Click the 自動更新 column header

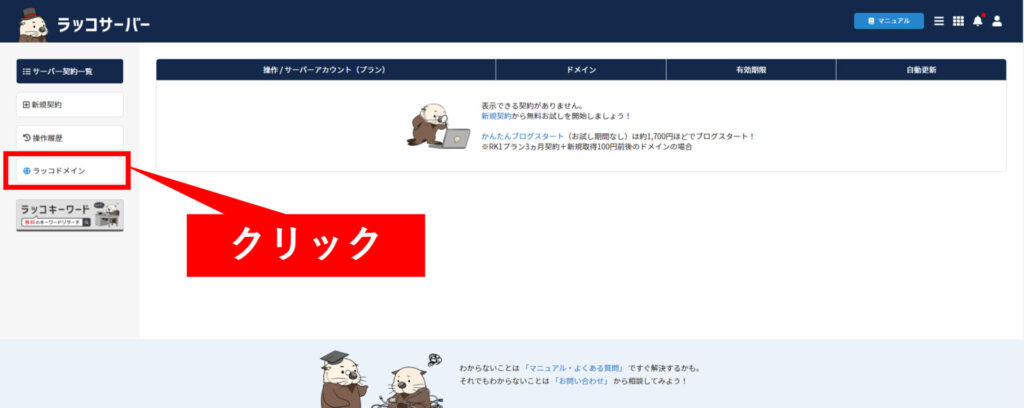[x=921, y=70]
